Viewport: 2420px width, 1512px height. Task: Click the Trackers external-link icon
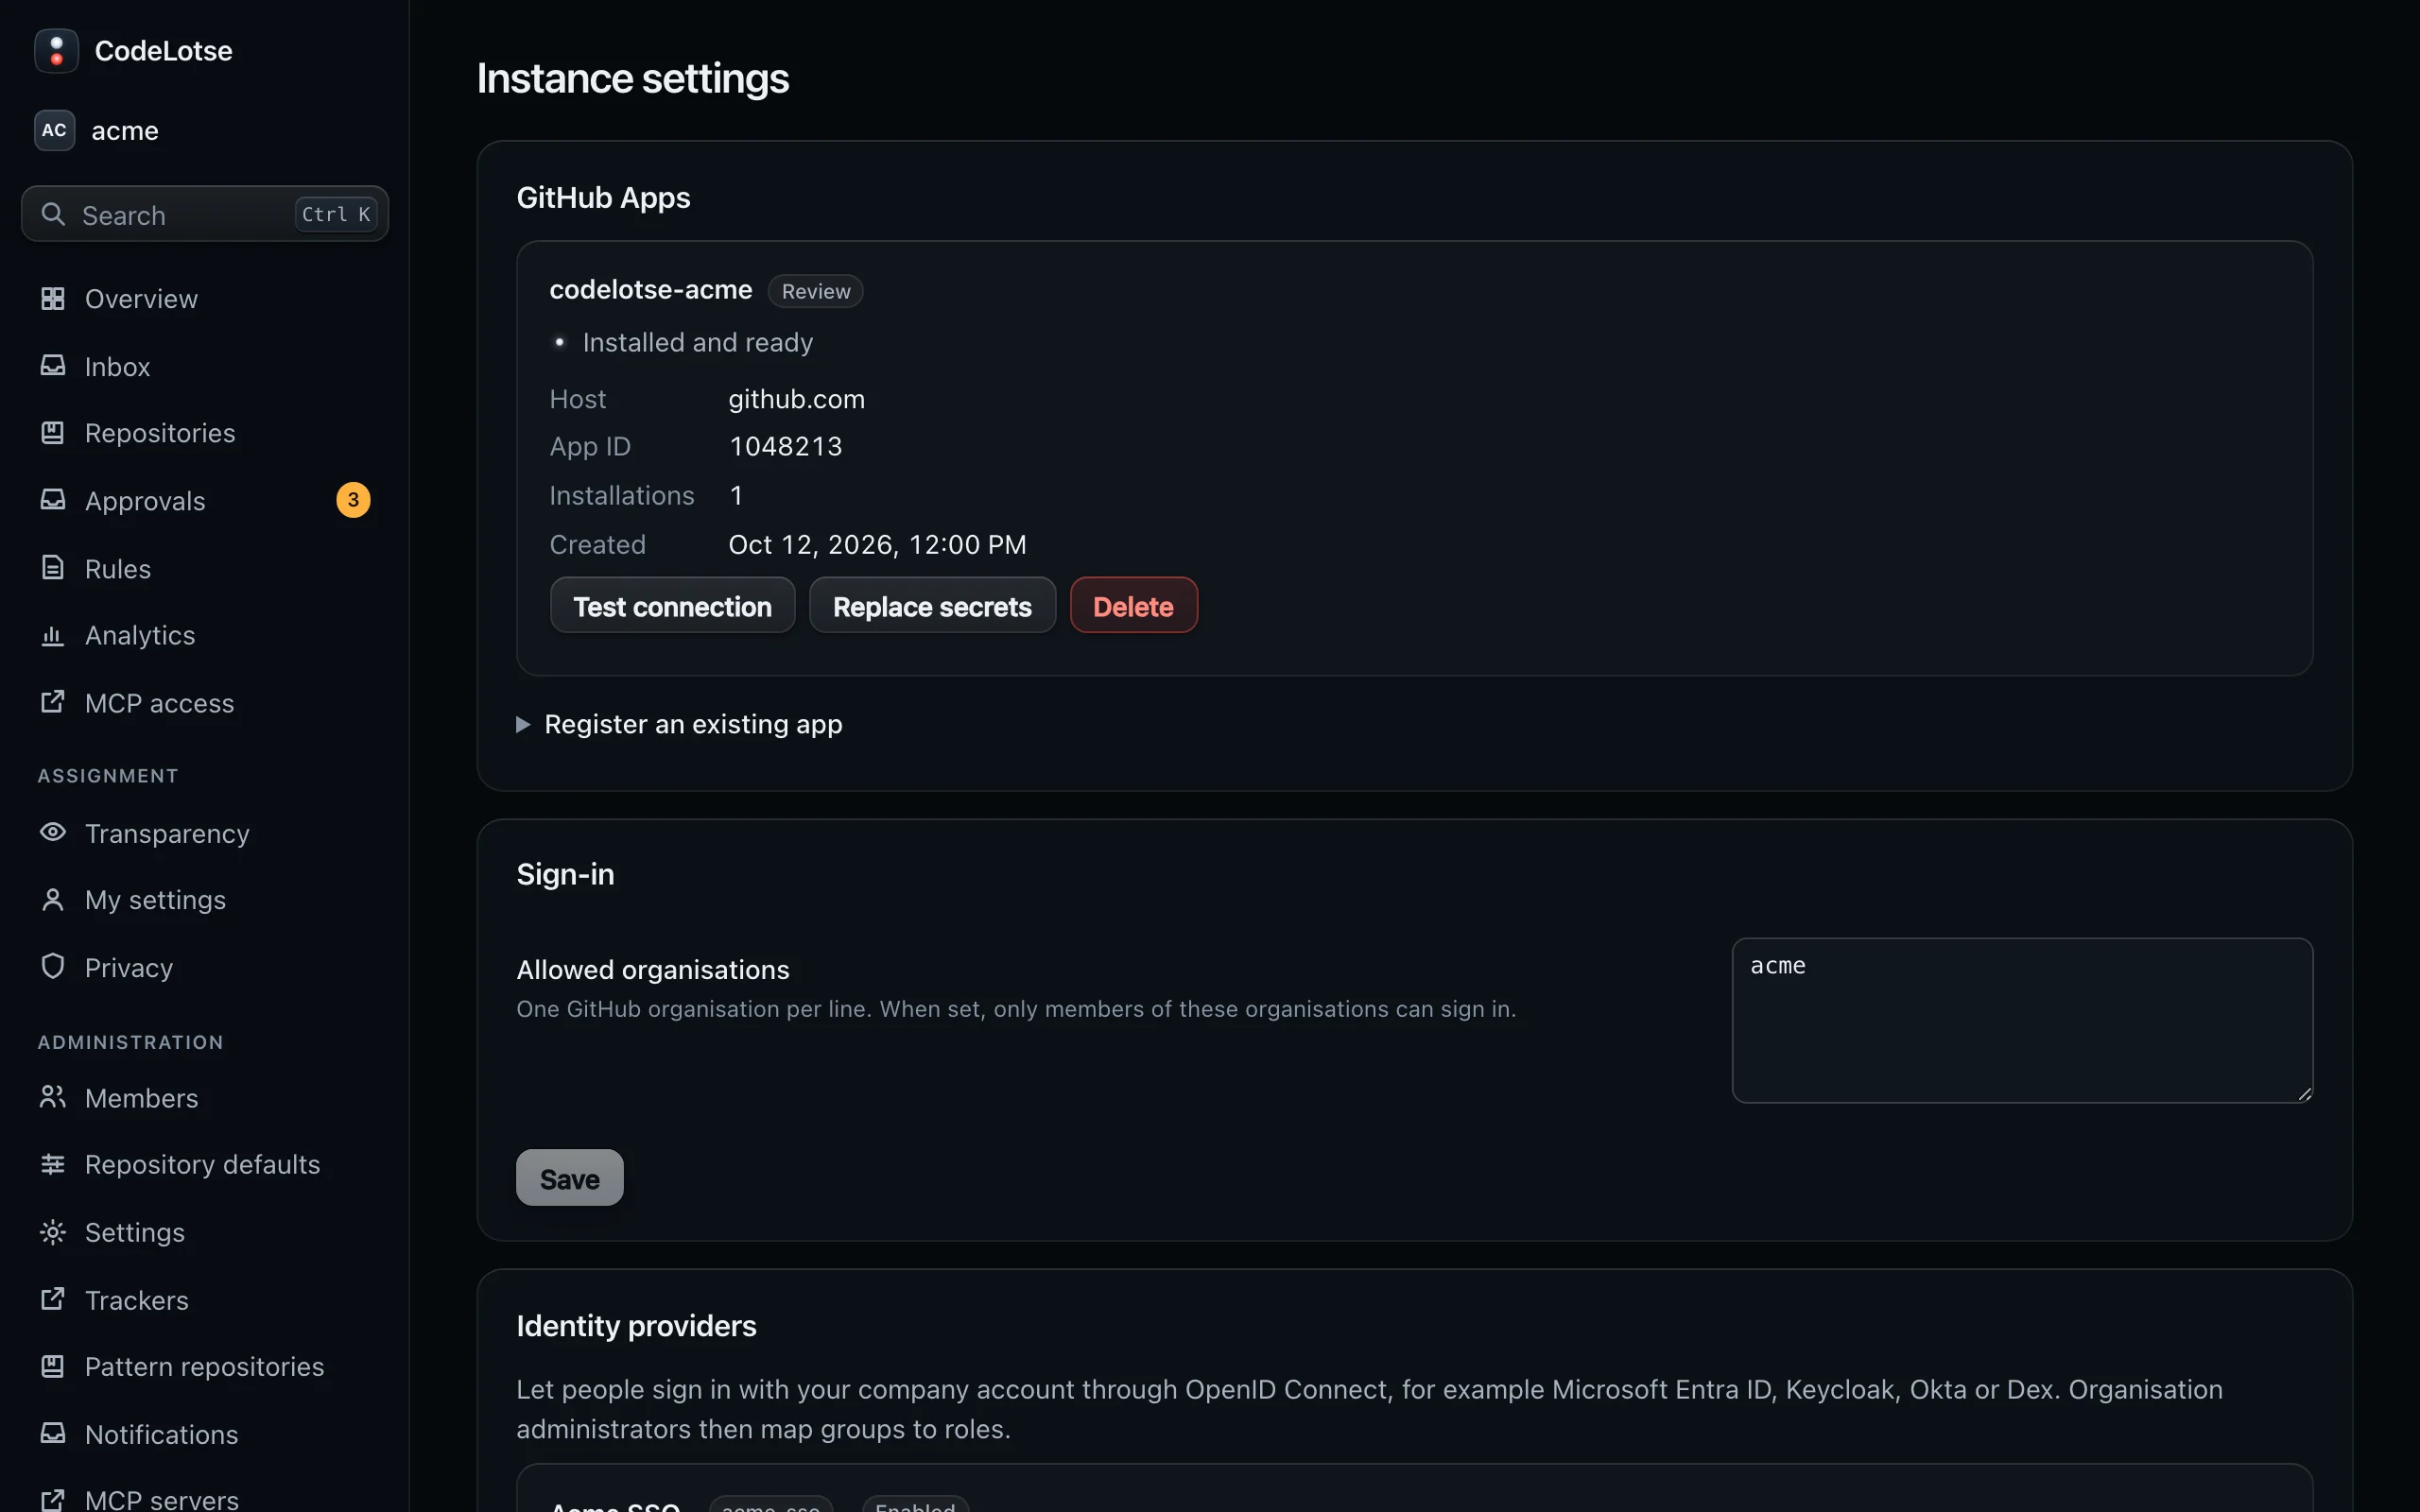click(53, 1299)
